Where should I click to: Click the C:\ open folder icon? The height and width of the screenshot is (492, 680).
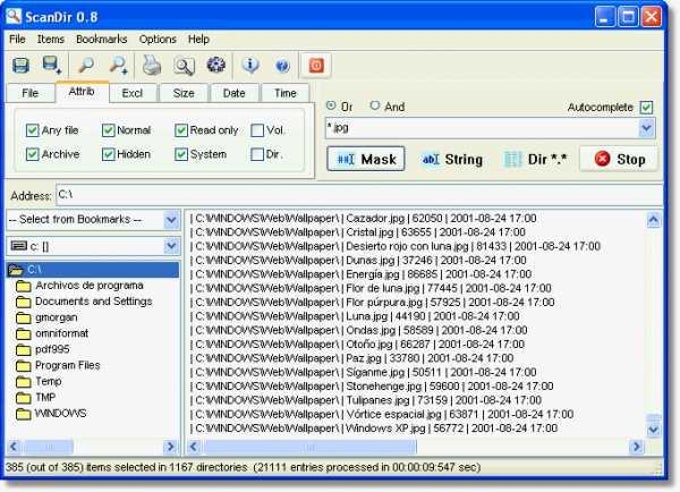(16, 270)
